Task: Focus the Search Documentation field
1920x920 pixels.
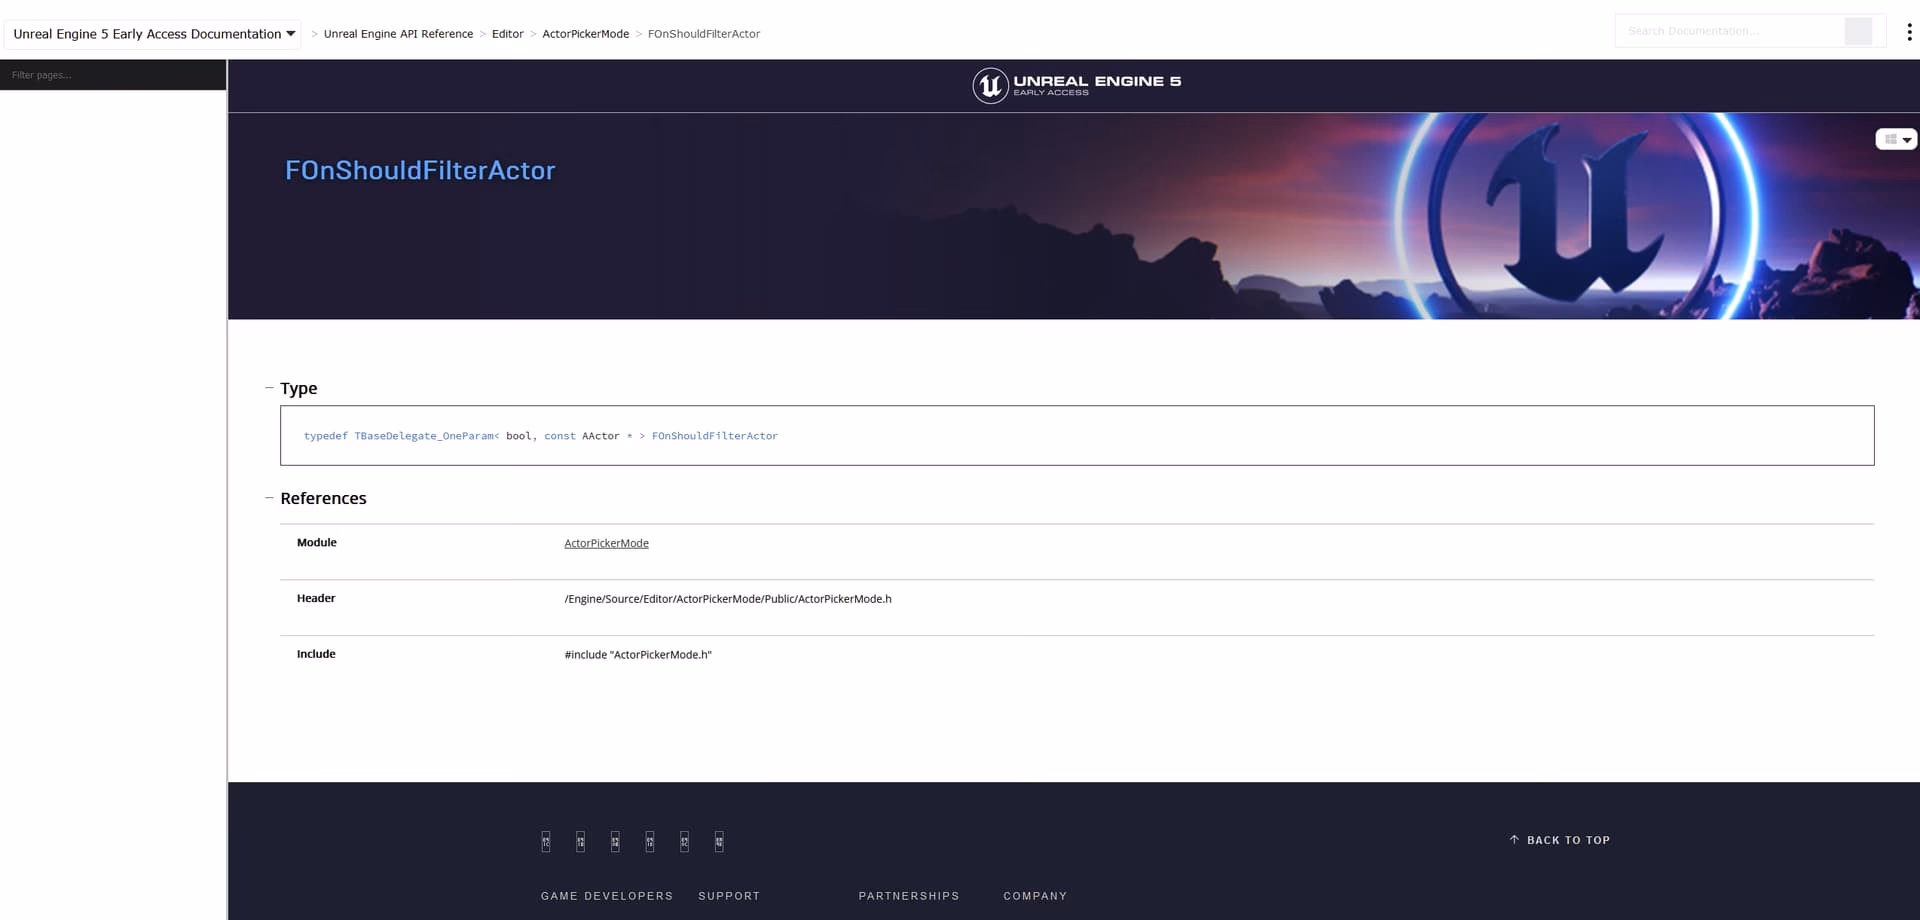Action: [1730, 31]
